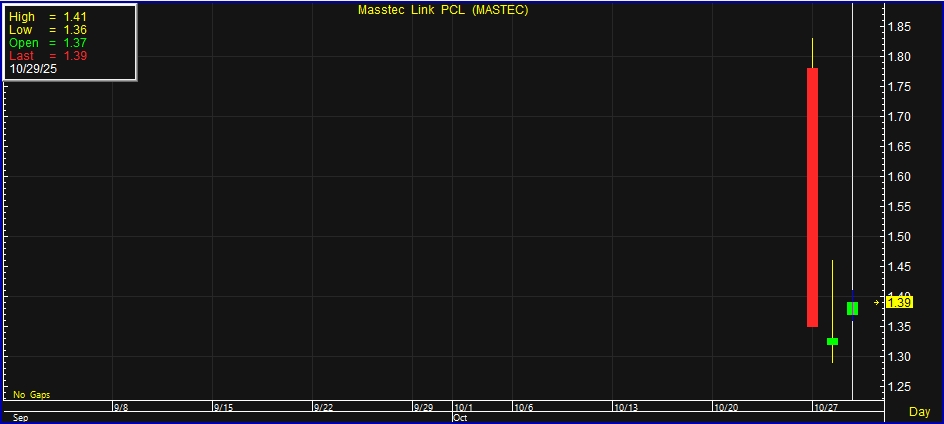The width and height of the screenshot is (944, 424).
Task: Click the green Open value row
Action: 48,43
